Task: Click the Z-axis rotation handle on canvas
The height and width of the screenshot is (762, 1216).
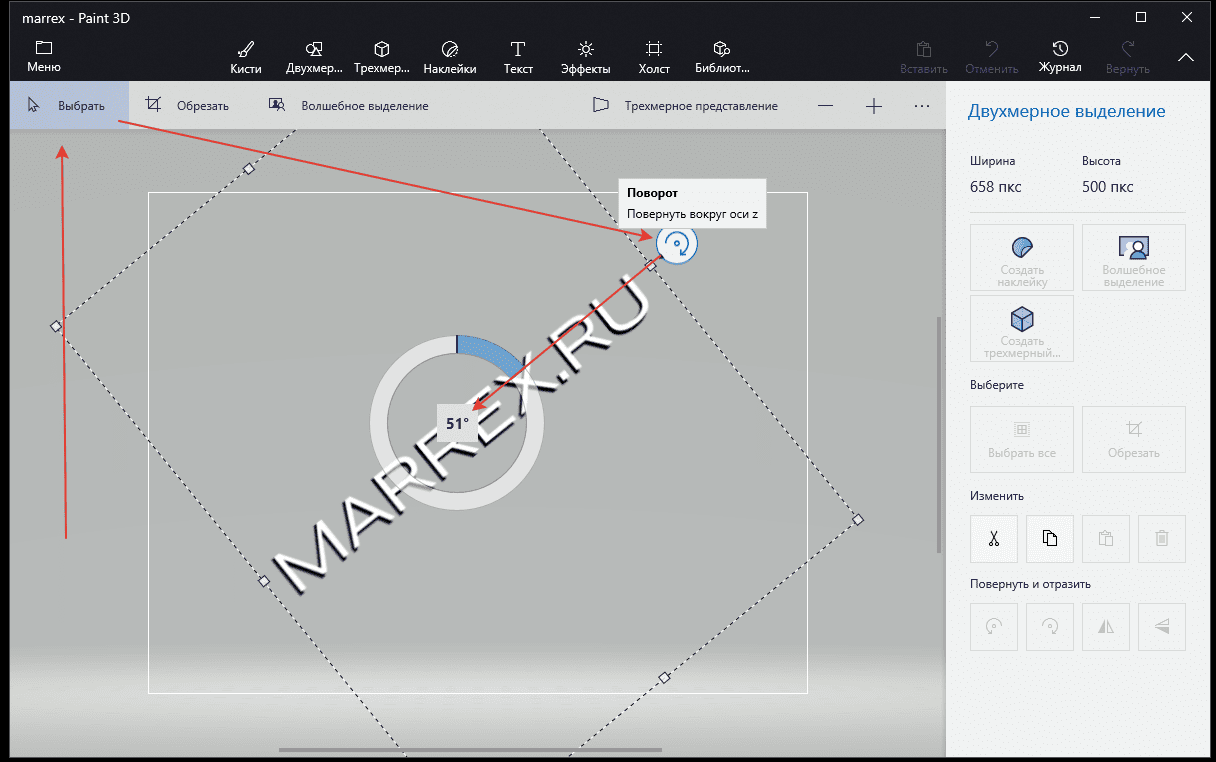Action: pyautogui.click(x=677, y=244)
